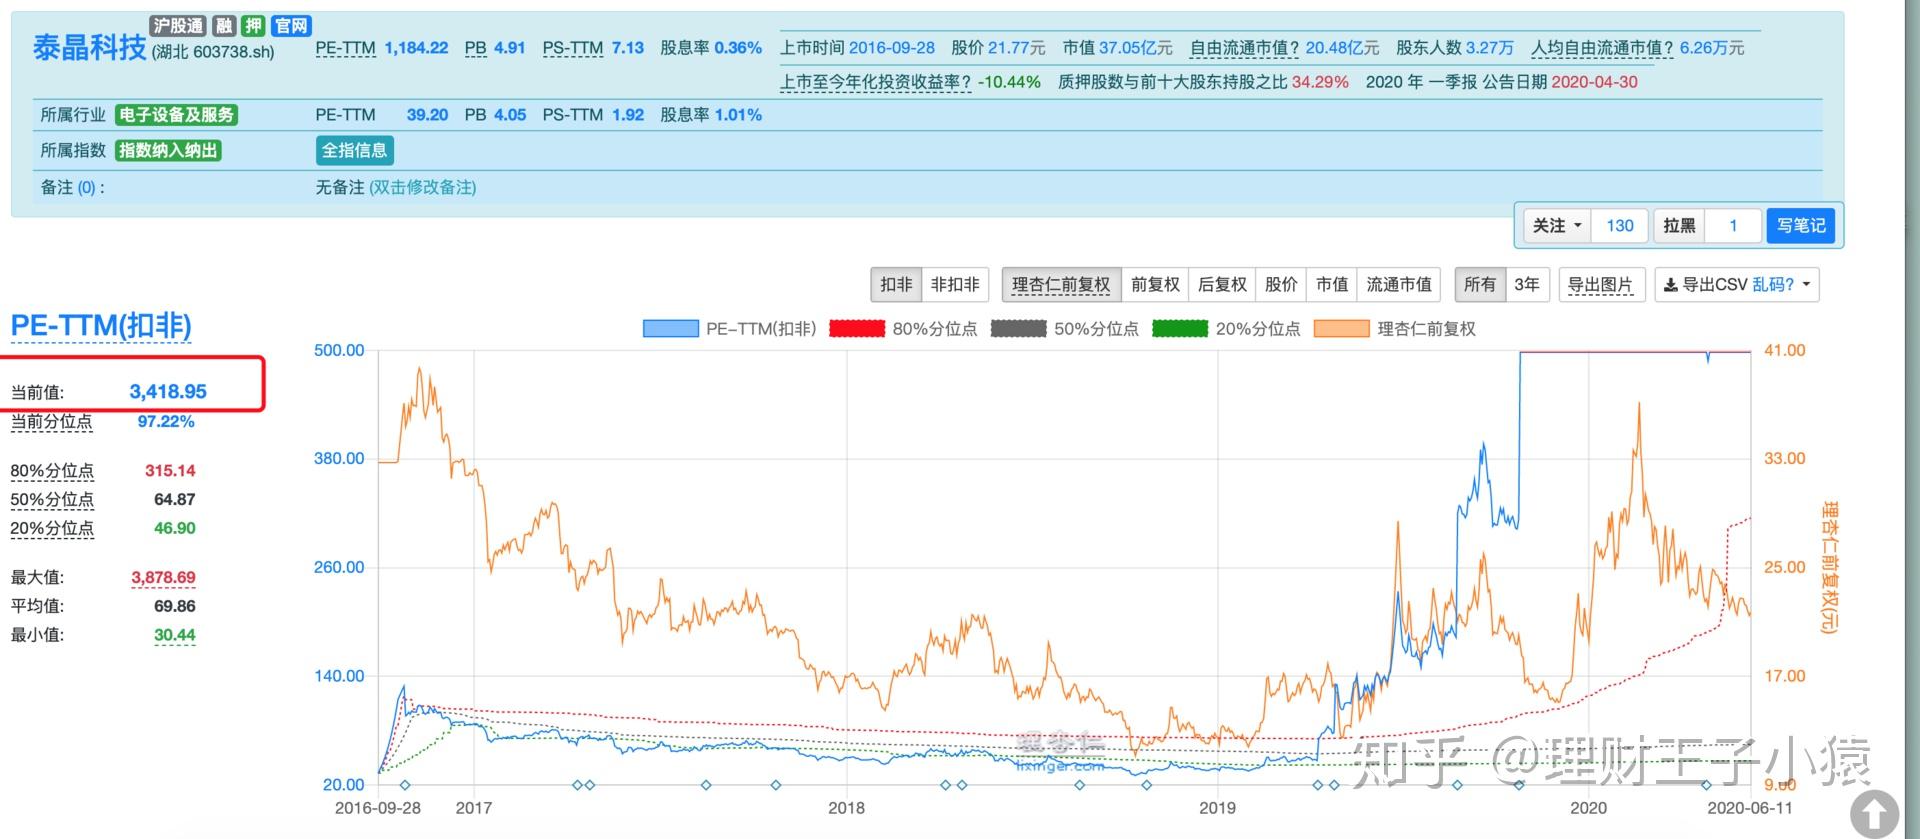
Task: Click the 融 margin-trading badge
Action: [x=224, y=26]
